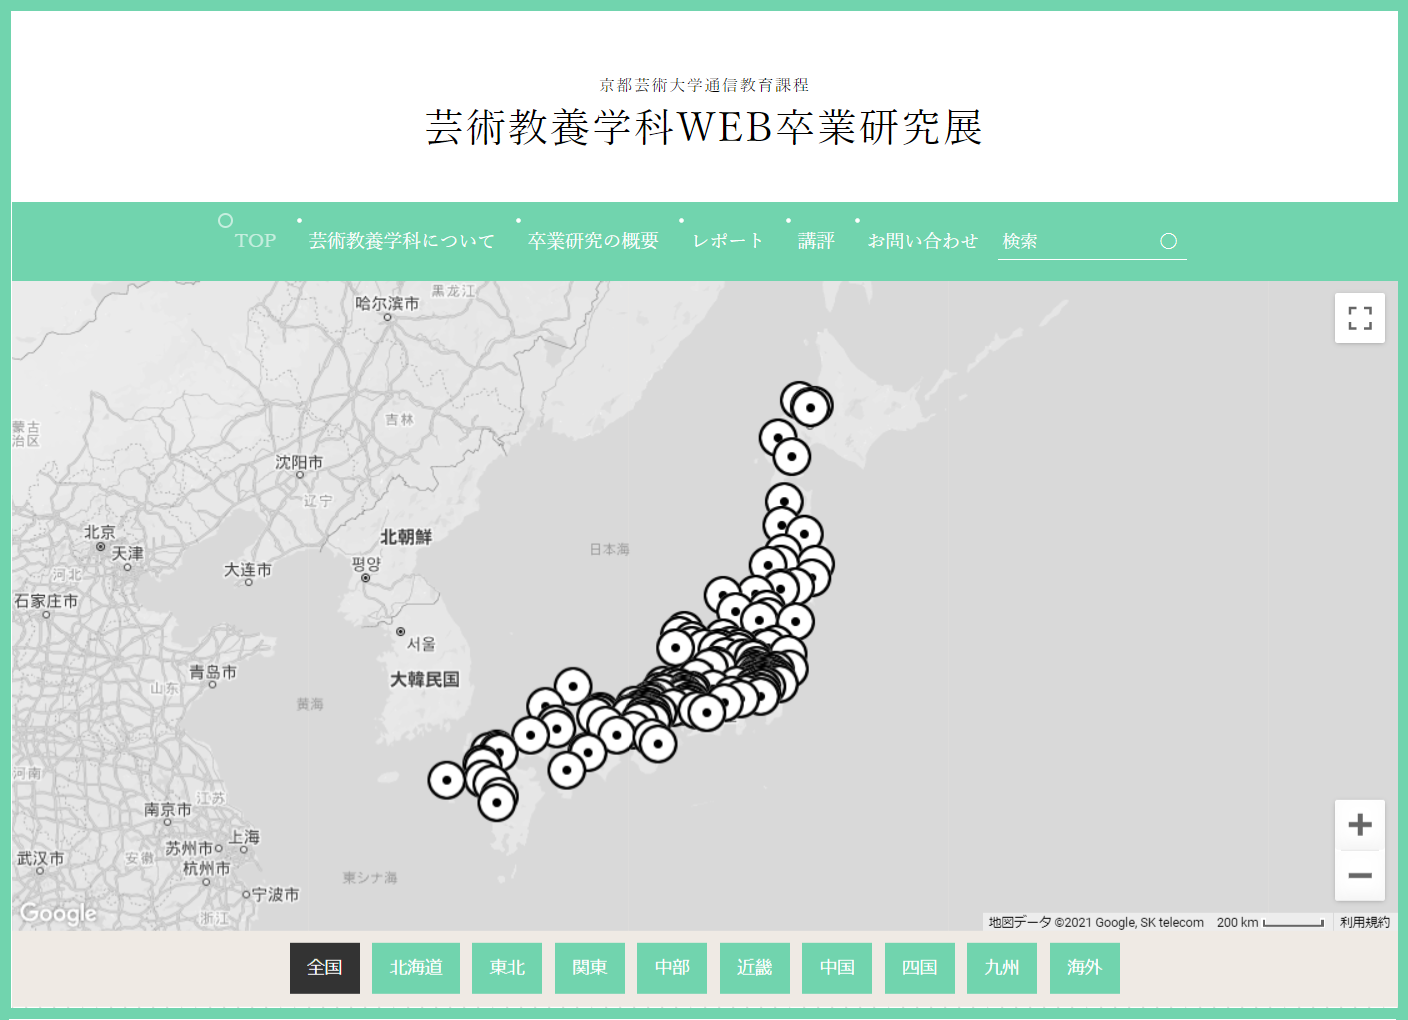Open 芸術教養学科について page
This screenshot has height=1020, width=1408.
(x=402, y=241)
